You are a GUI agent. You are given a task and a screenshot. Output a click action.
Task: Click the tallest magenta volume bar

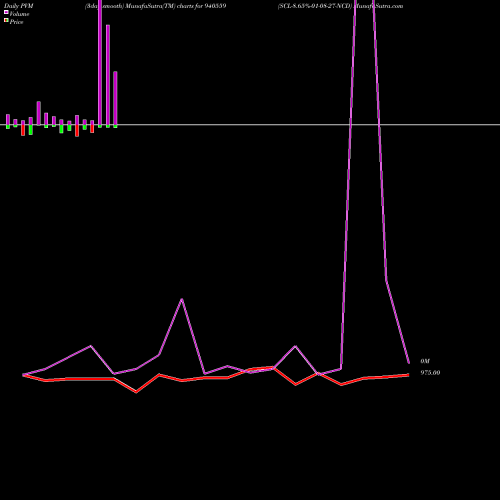point(100,62)
